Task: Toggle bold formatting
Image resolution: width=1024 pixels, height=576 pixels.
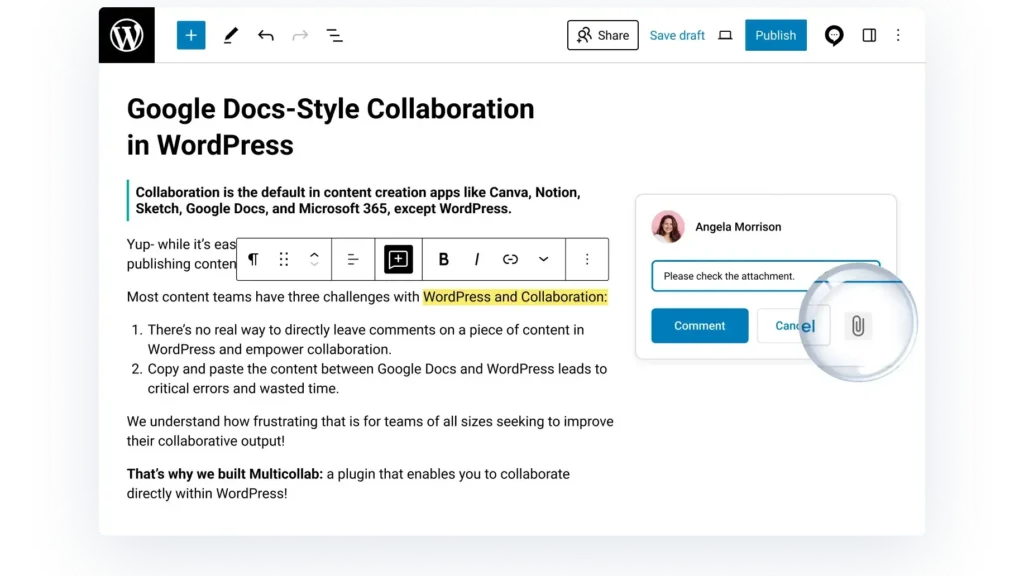Action: pos(443,259)
